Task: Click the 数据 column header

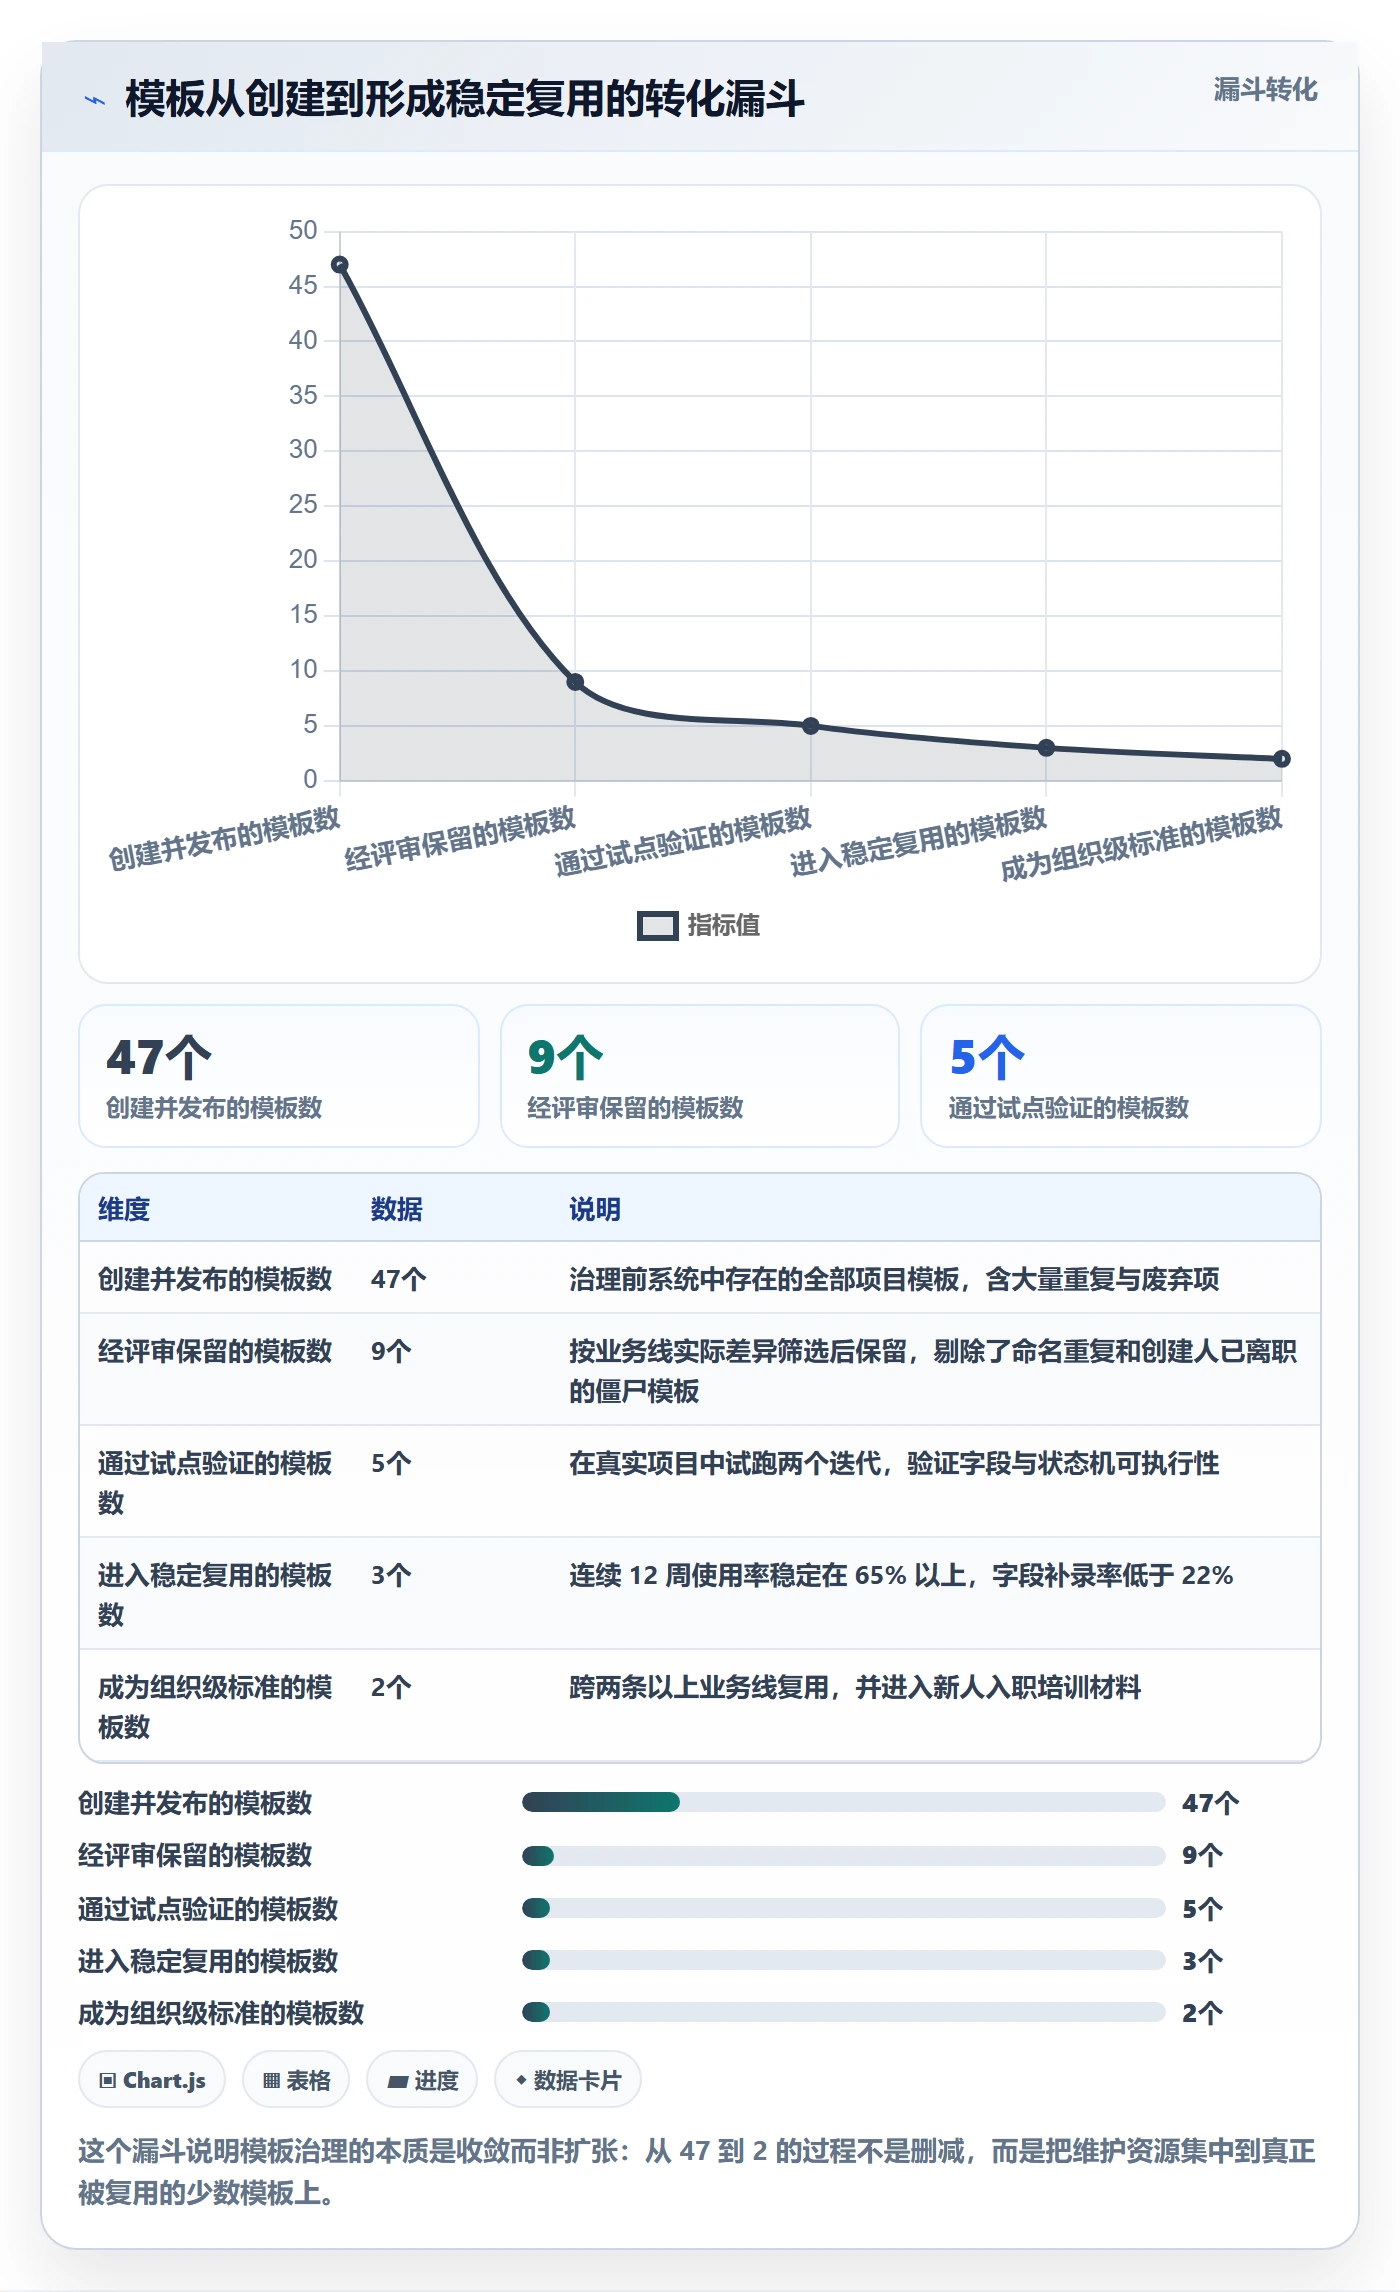Action: [397, 1209]
